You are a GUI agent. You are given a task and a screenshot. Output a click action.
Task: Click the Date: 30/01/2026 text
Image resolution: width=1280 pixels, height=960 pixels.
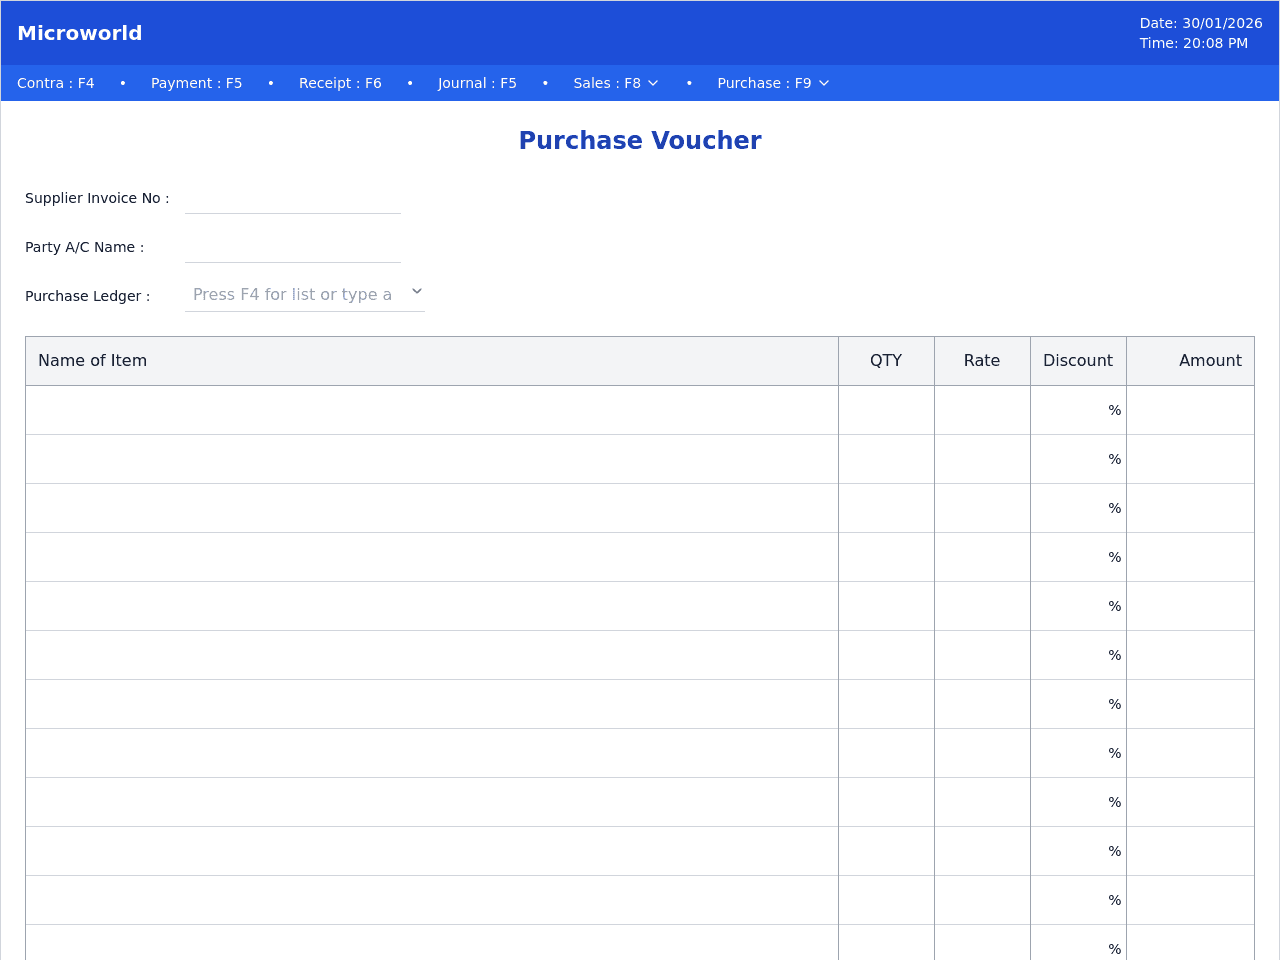pyautogui.click(x=1201, y=23)
